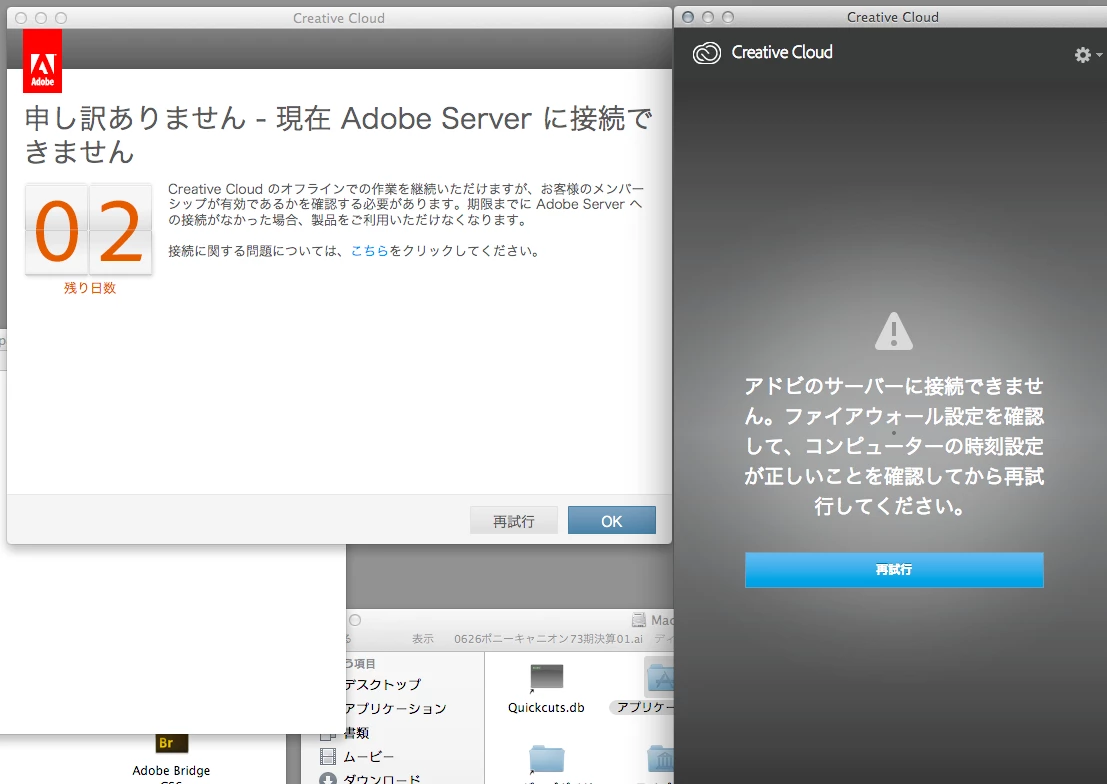Click the Adobe Bridge label text
This screenshot has height=784, width=1107.
coord(172,771)
